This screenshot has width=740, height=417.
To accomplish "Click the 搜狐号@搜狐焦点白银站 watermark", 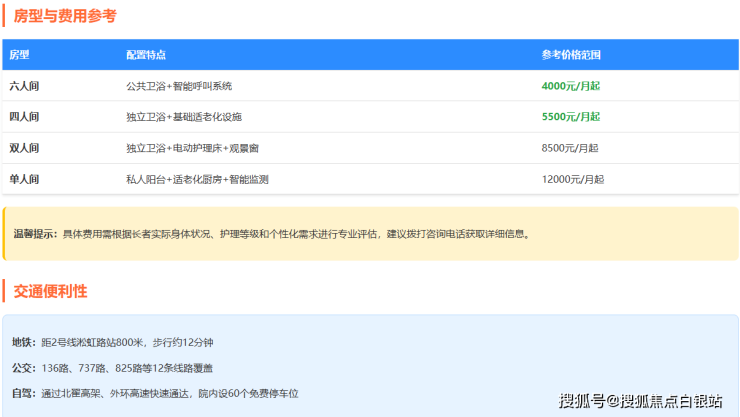I will pyautogui.click(x=640, y=401).
